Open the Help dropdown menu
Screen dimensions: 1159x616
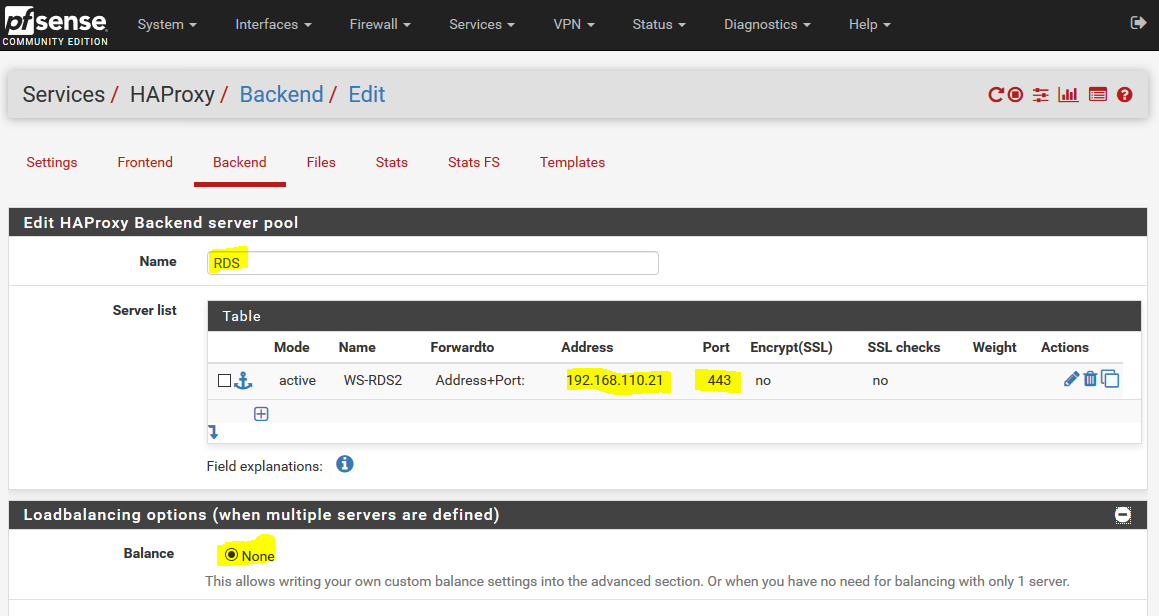869,24
